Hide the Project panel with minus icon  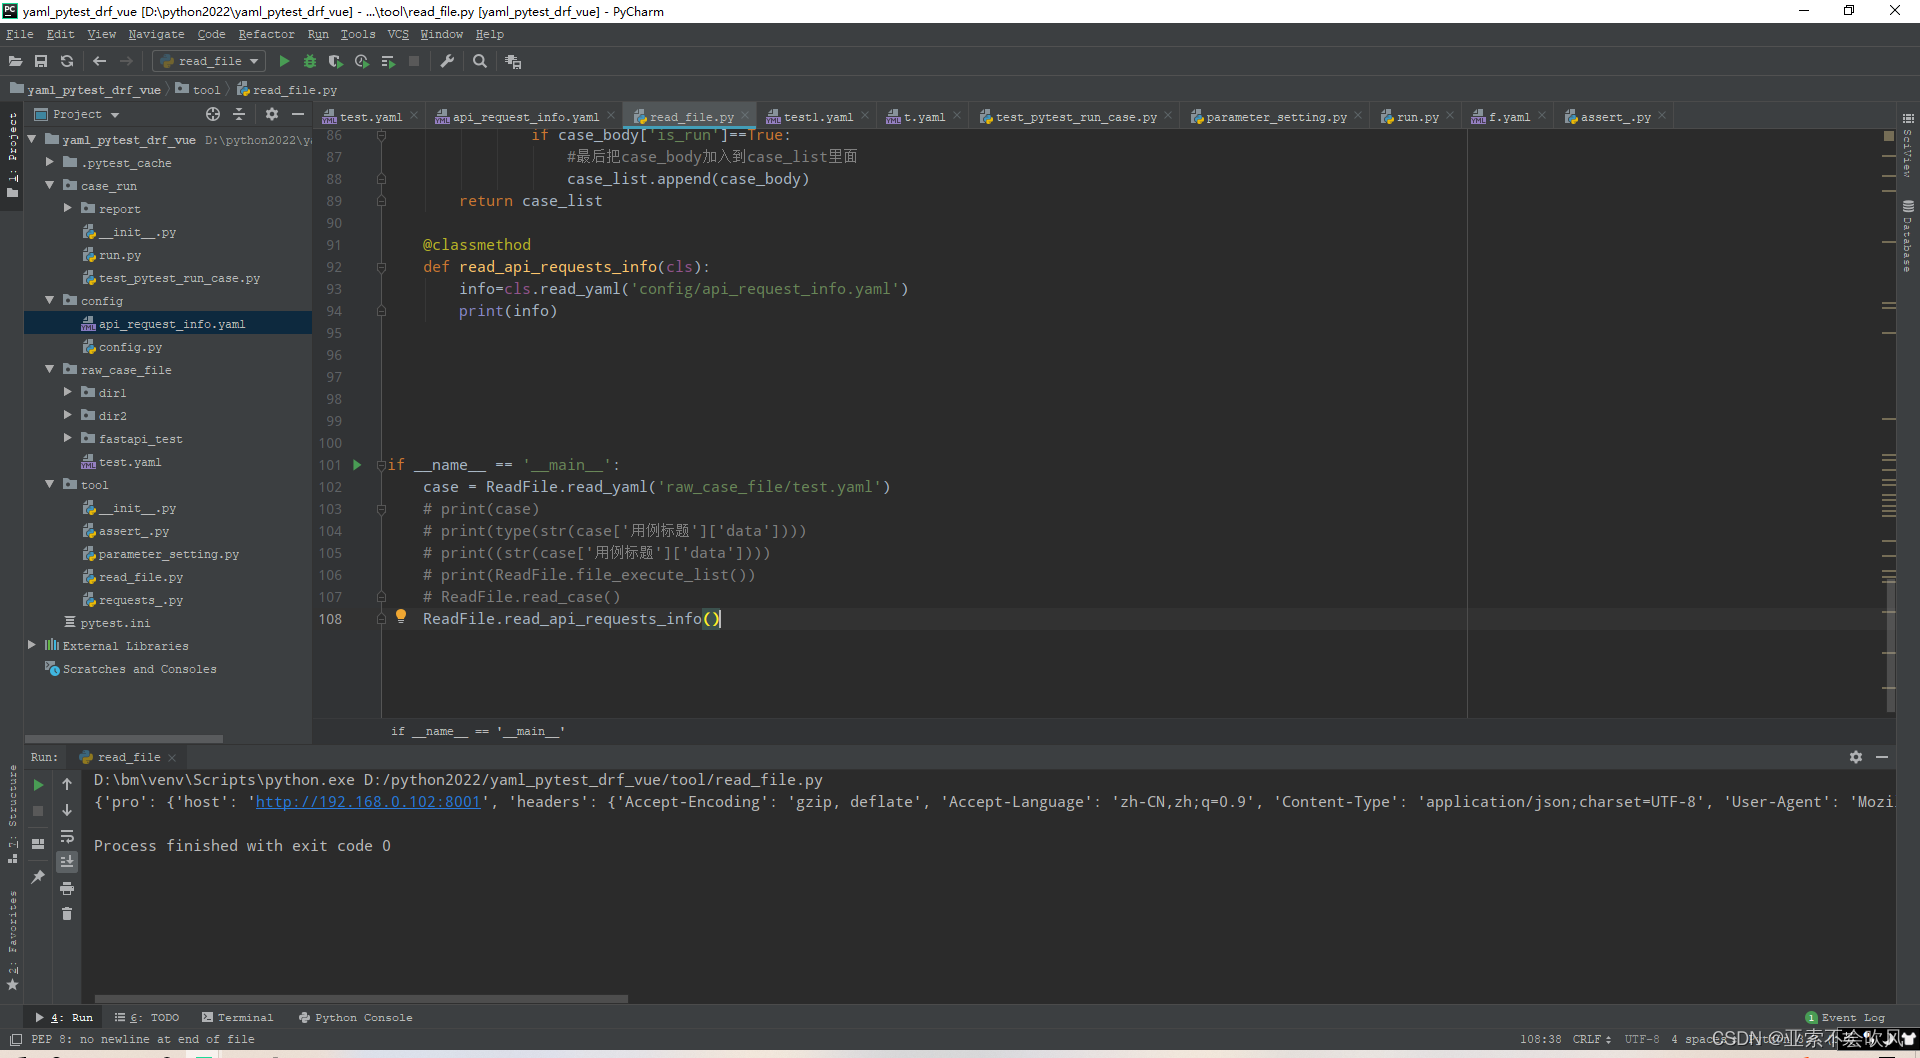tap(297, 114)
